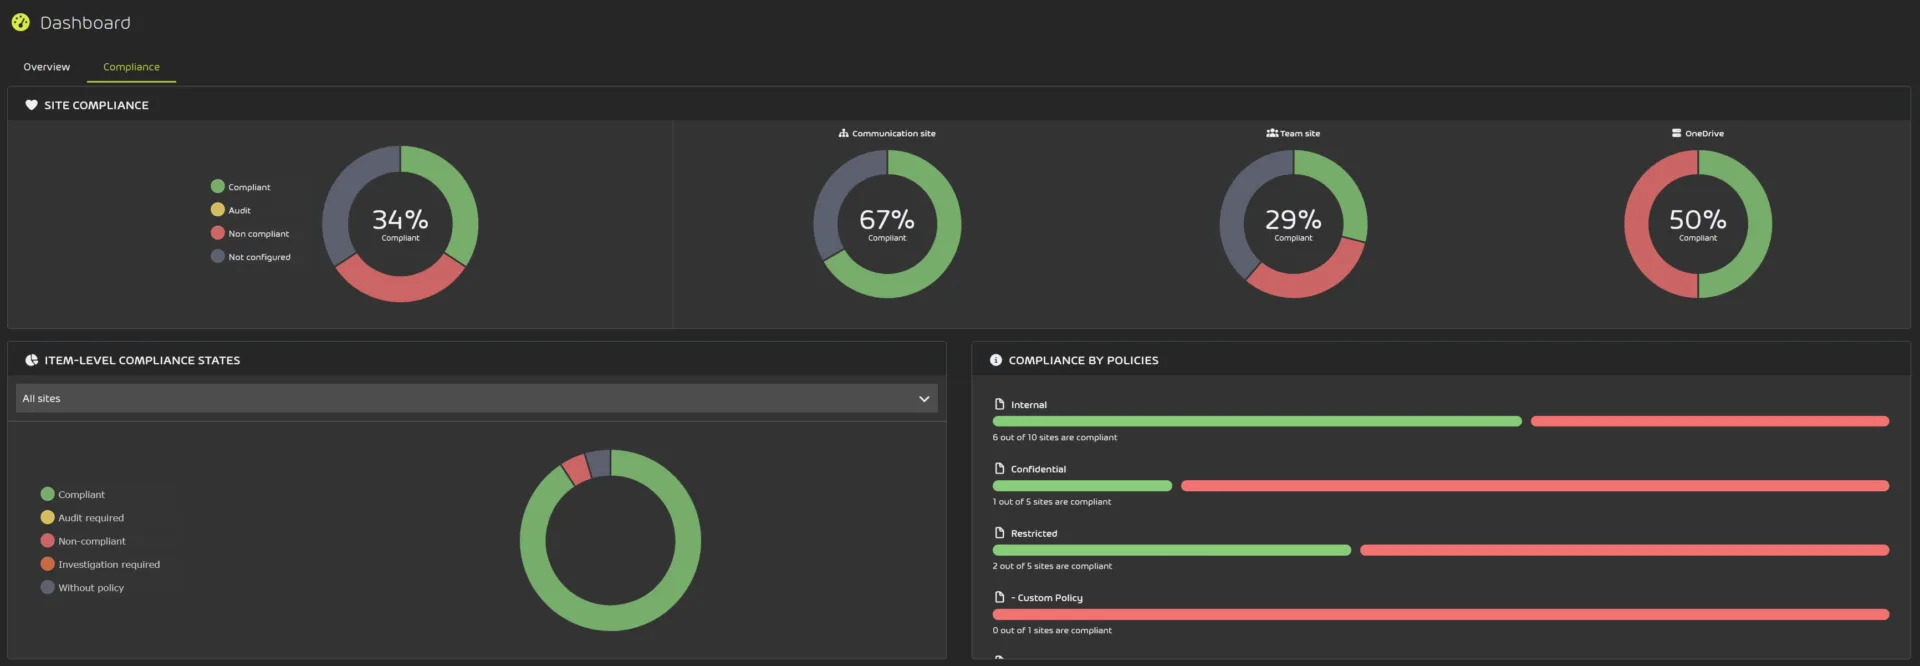Click the Communication site icon

(843, 133)
